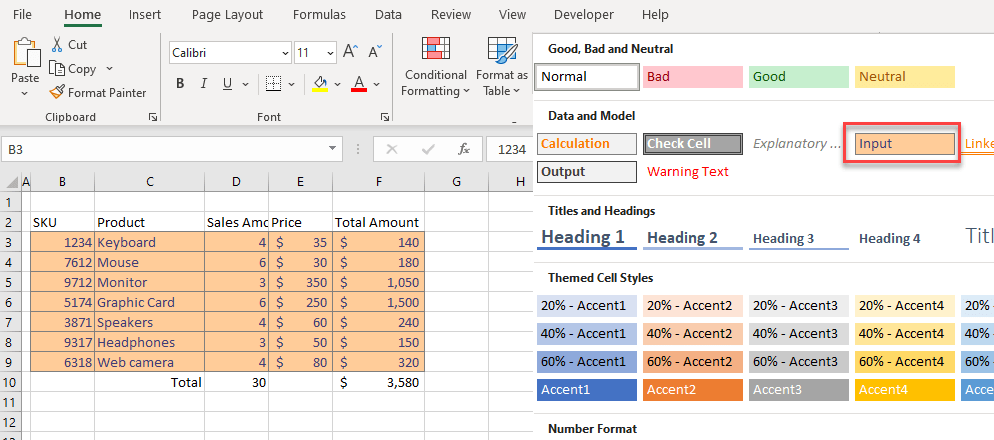Open the Format as Table gallery
This screenshot has width=994, height=440.
pyautogui.click(x=501, y=67)
